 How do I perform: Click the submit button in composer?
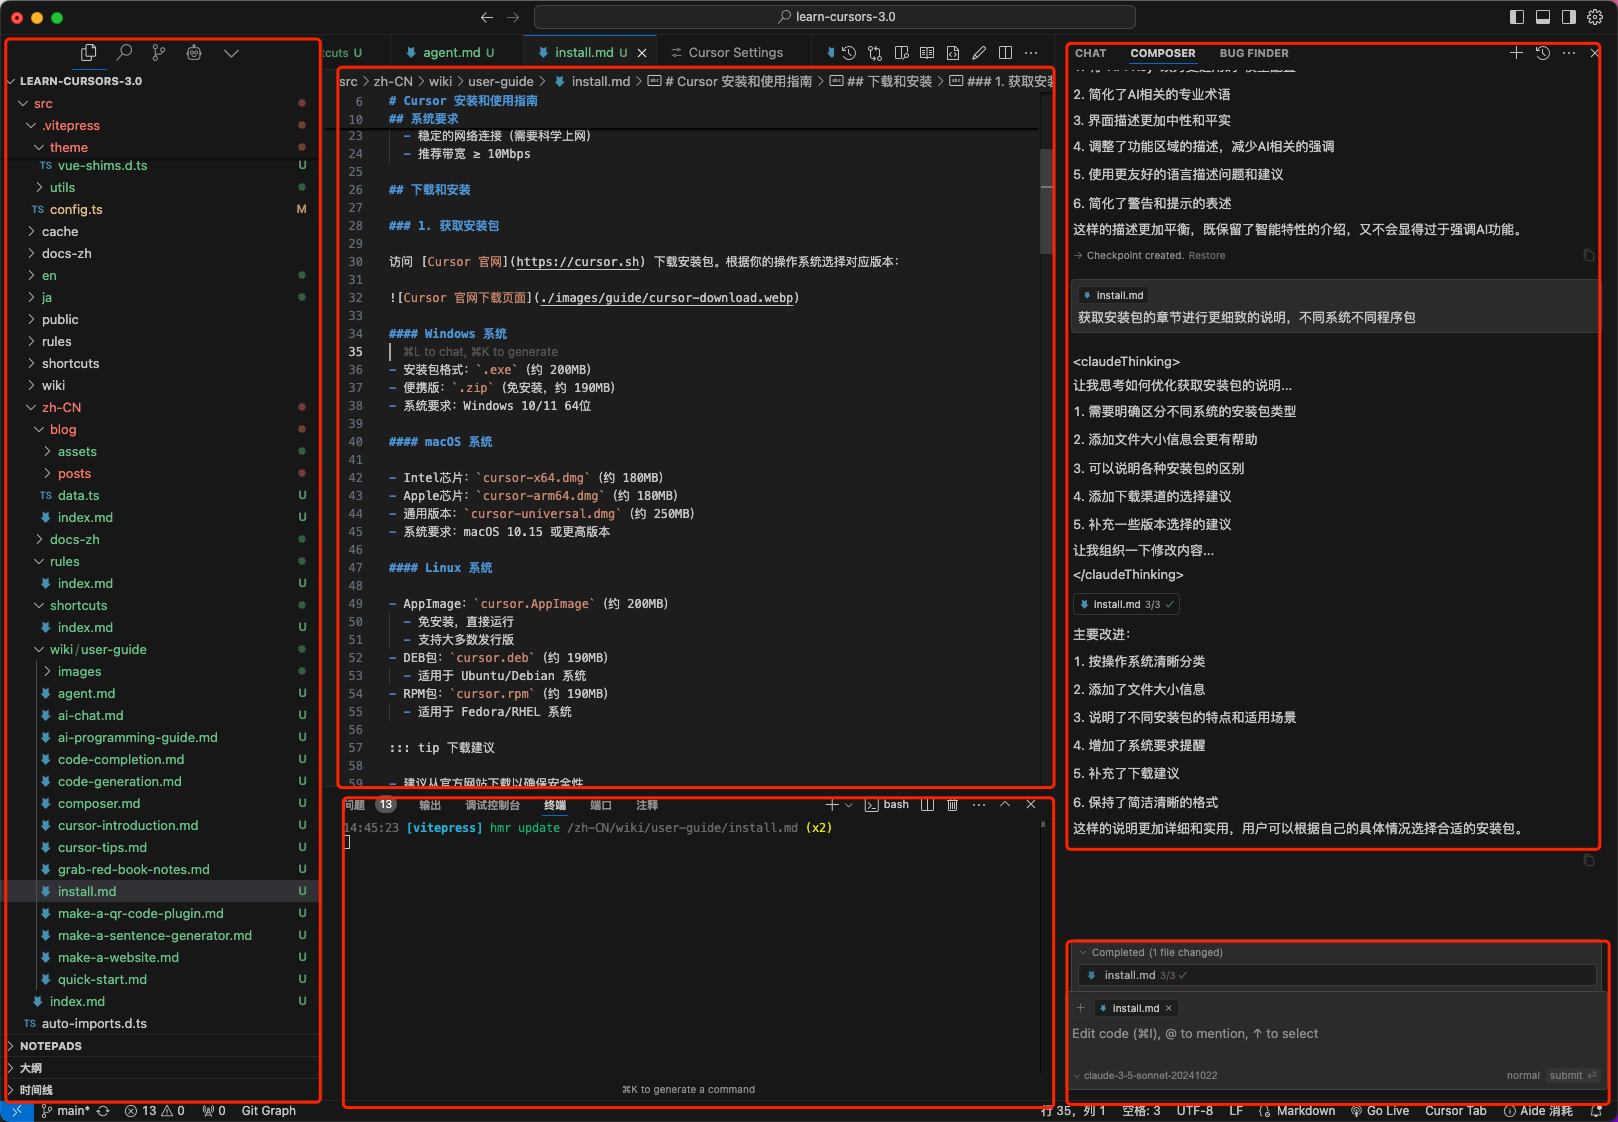(1573, 1076)
